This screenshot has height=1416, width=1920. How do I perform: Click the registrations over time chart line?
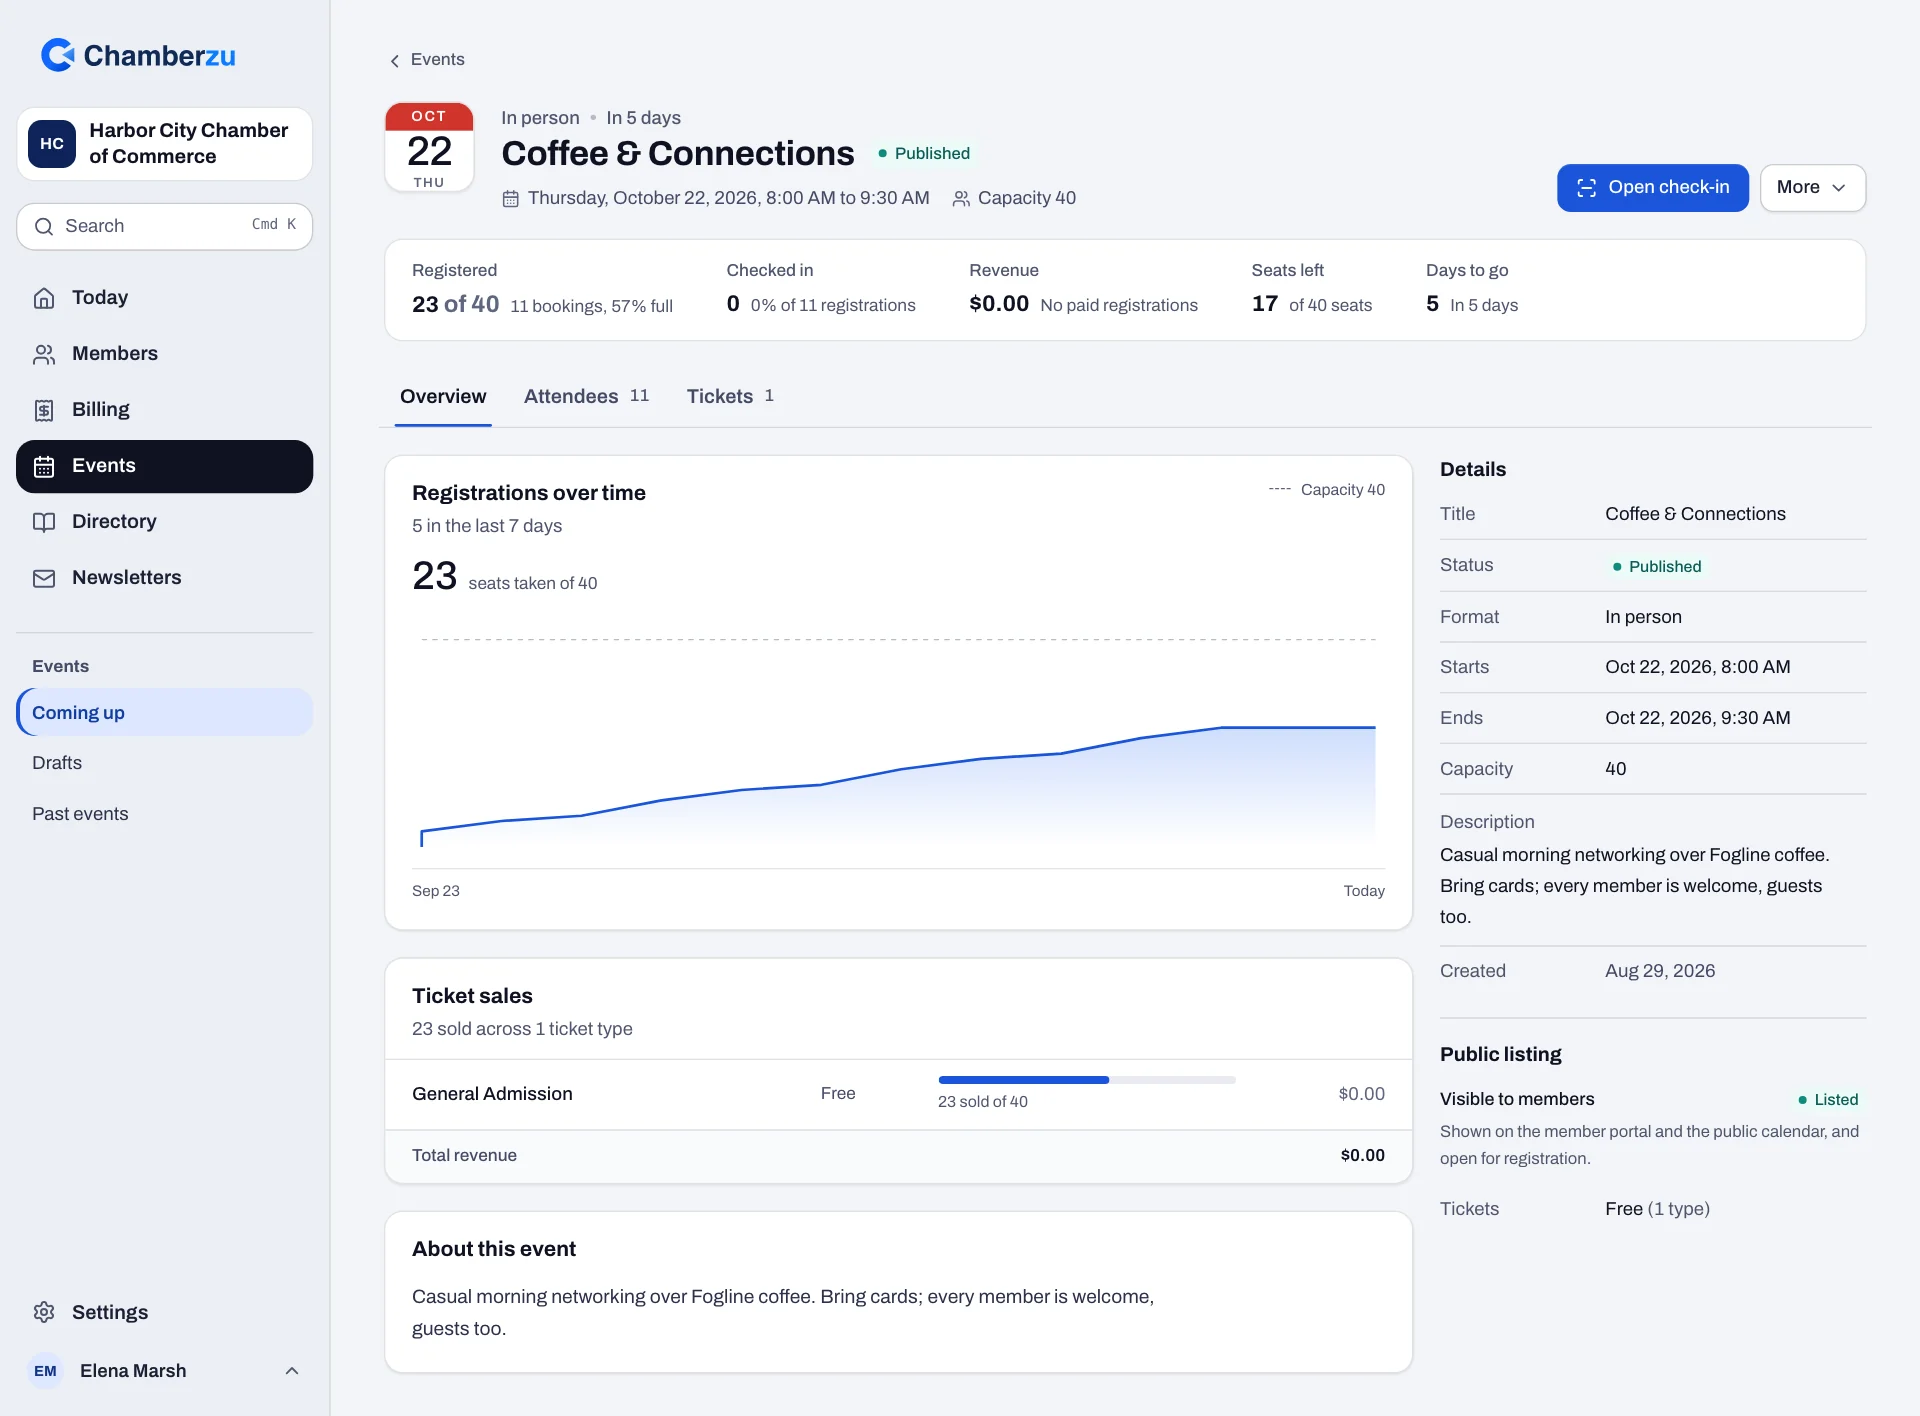pyautogui.click(x=898, y=770)
